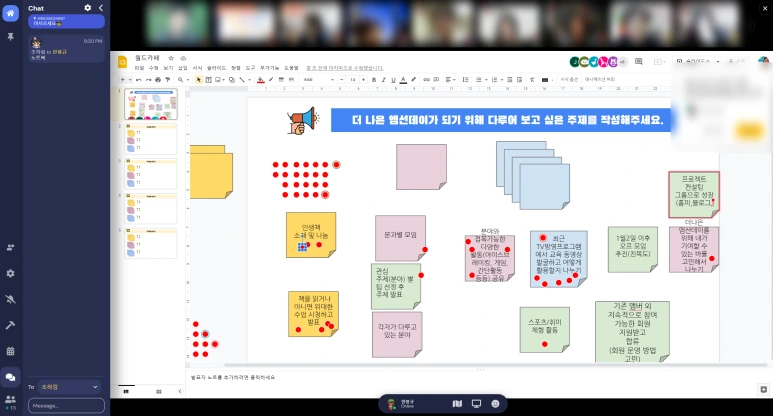Screen dimensions: 773x416
Task: Select slide 2 thumbnail in filmstrip
Action: 151,139
